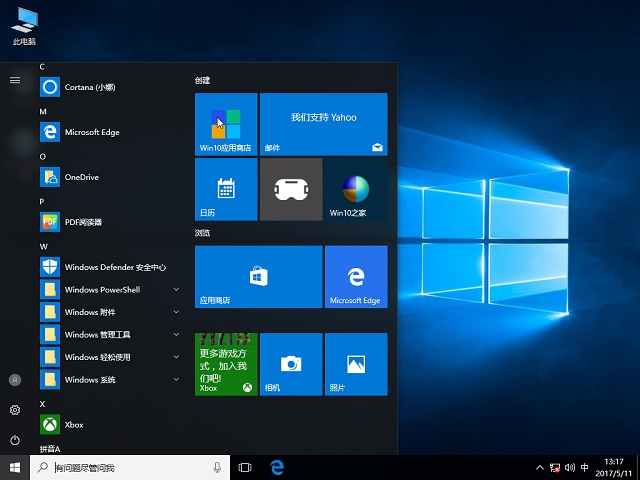Click the taskbar search input box
This screenshot has width=640, height=480.
point(130,467)
